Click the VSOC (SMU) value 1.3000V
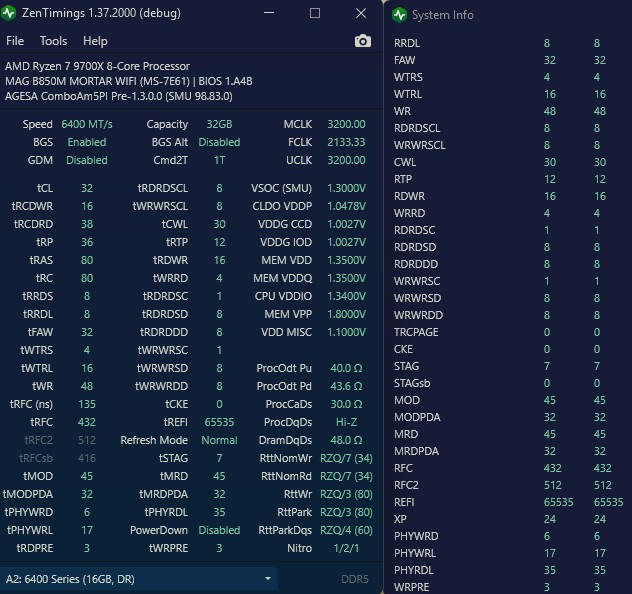The image size is (632, 594). pos(346,188)
